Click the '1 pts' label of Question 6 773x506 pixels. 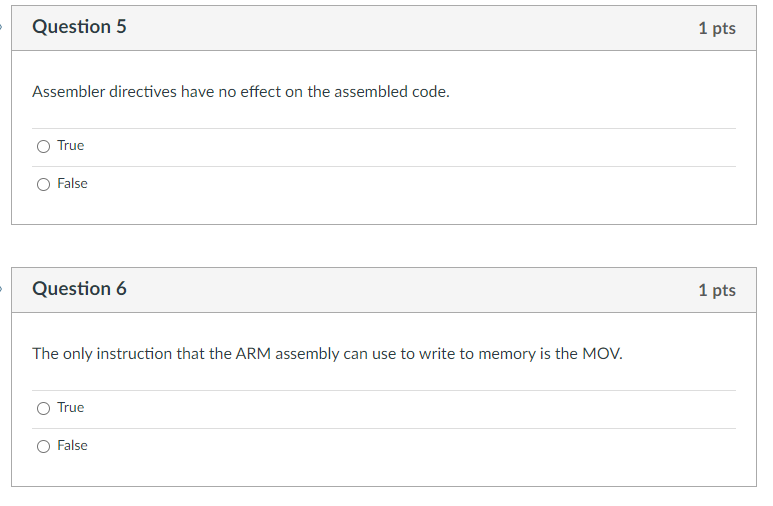point(716,290)
